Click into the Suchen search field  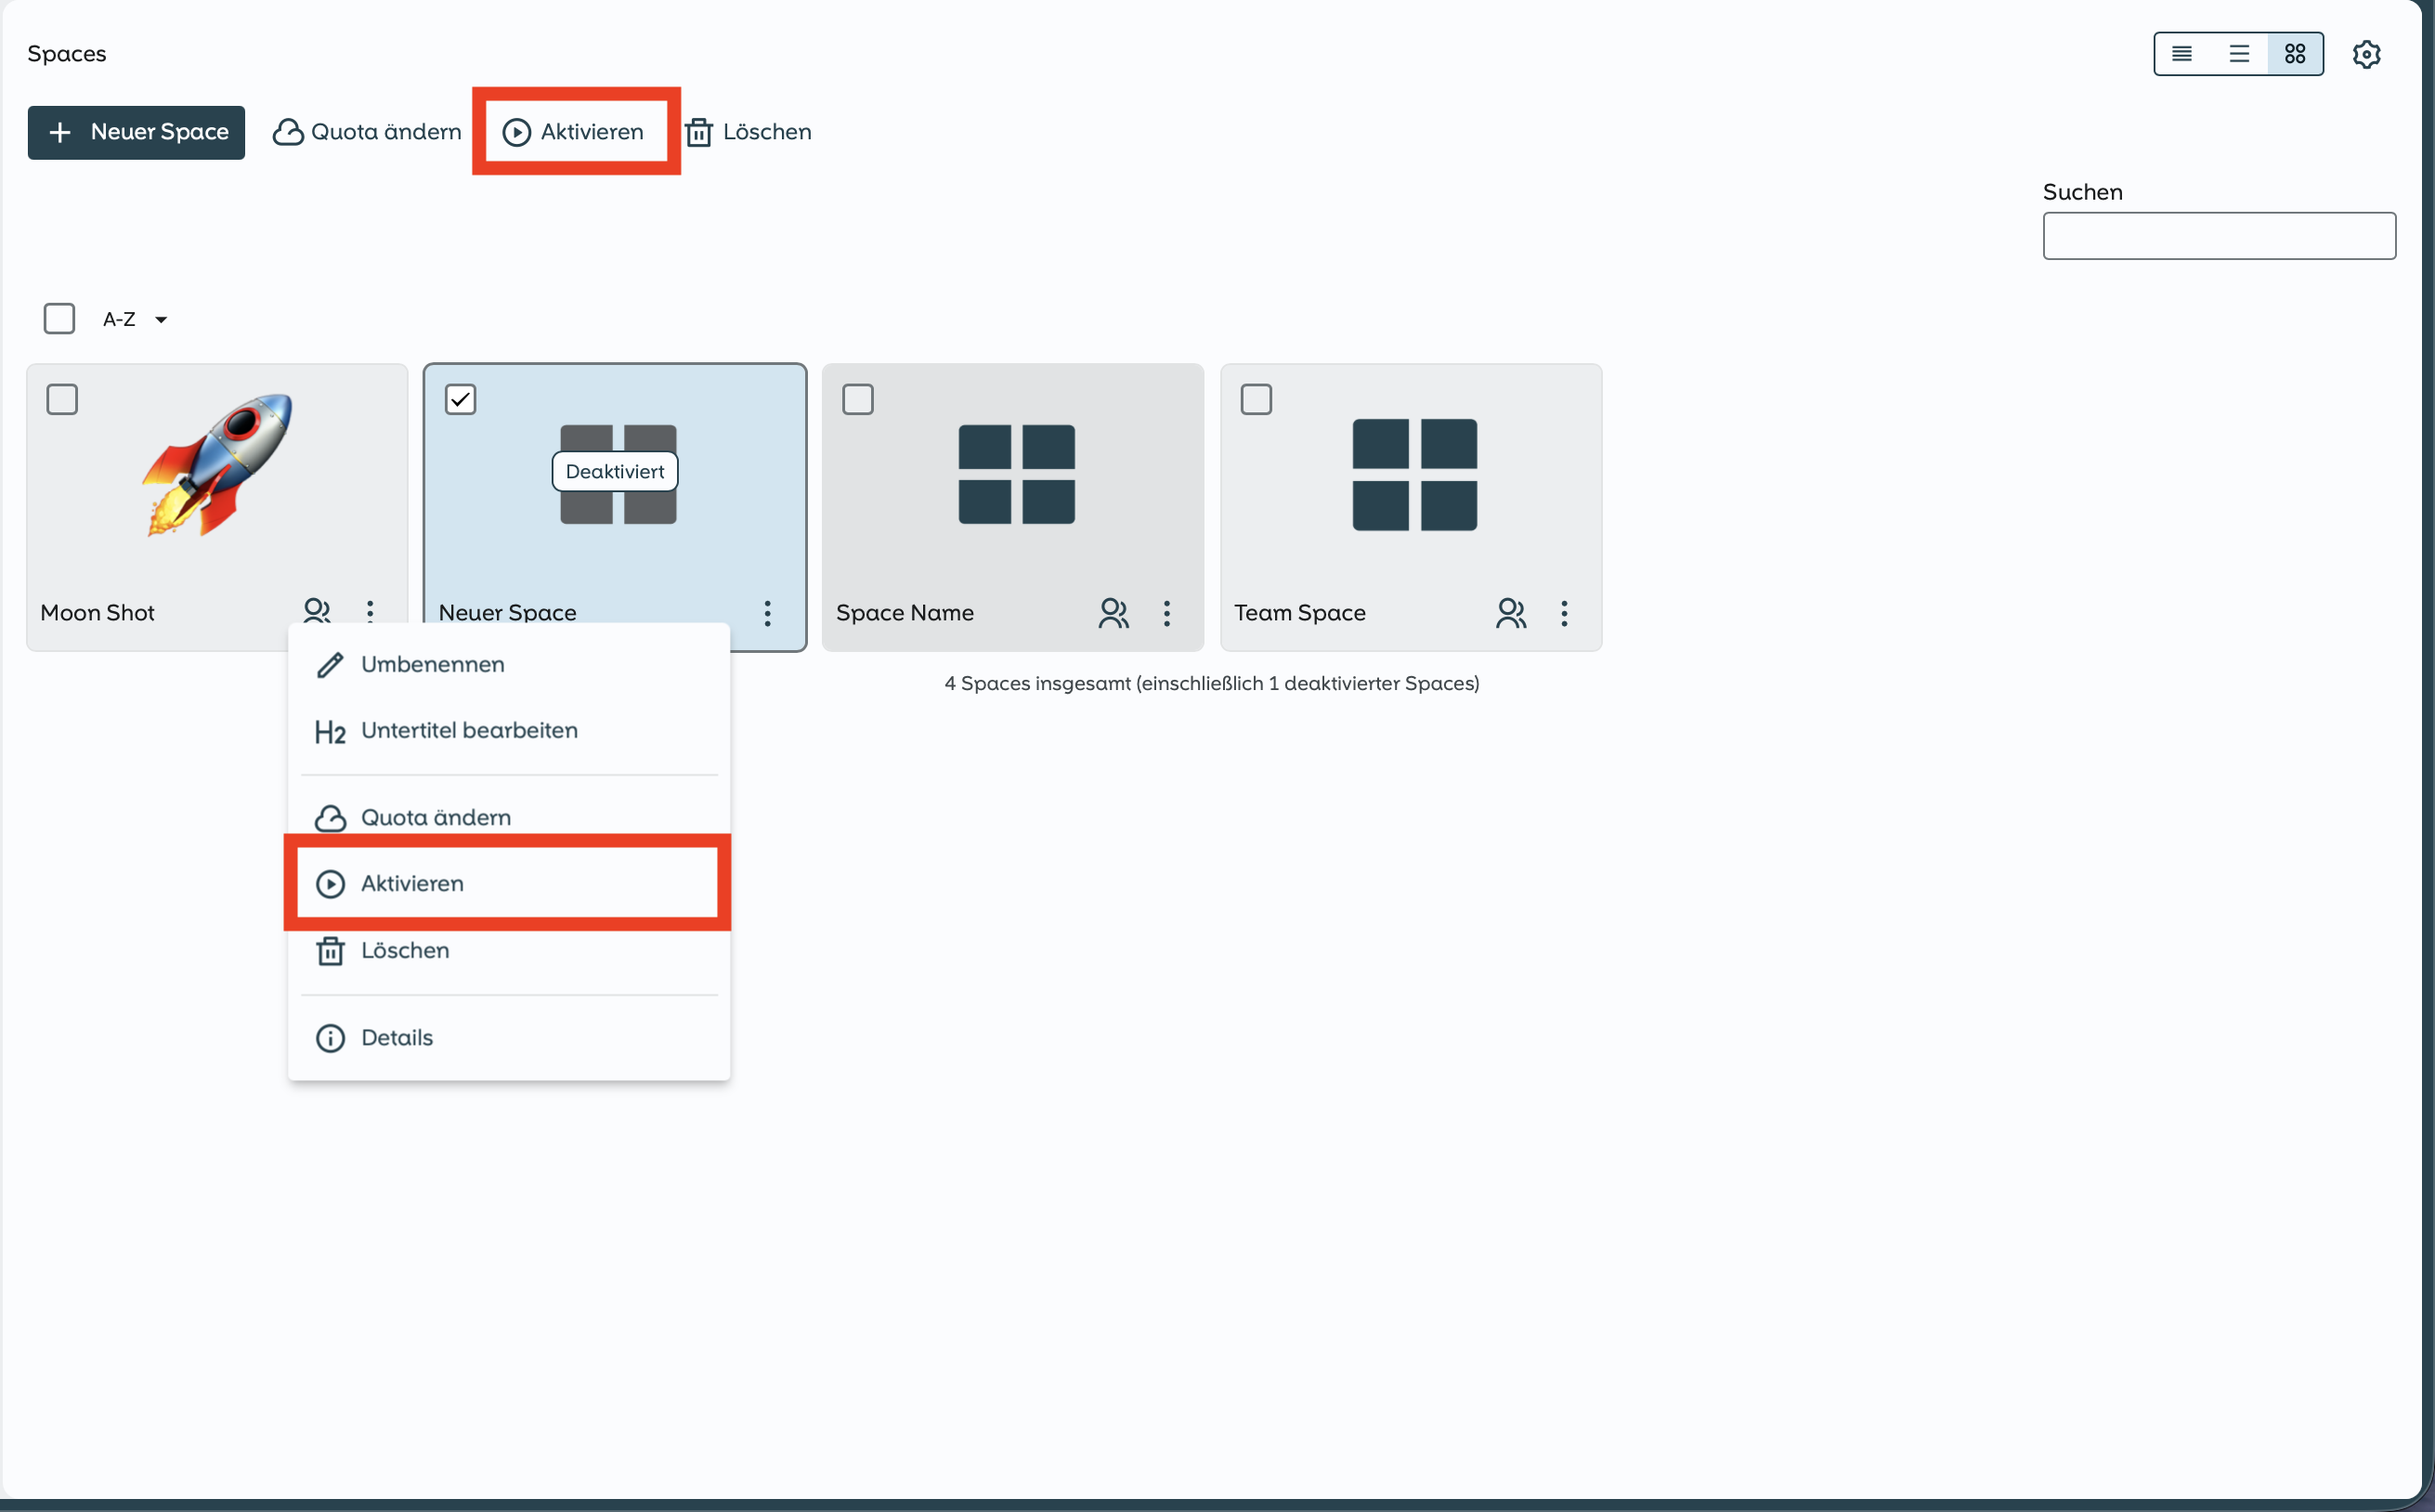coord(2218,236)
